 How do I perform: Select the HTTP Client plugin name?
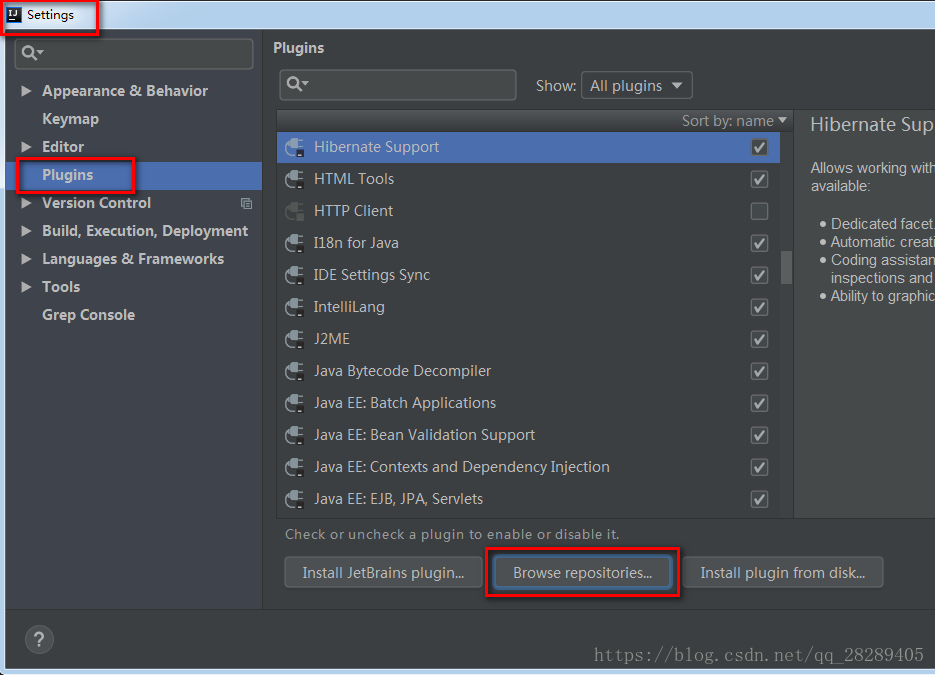353,211
